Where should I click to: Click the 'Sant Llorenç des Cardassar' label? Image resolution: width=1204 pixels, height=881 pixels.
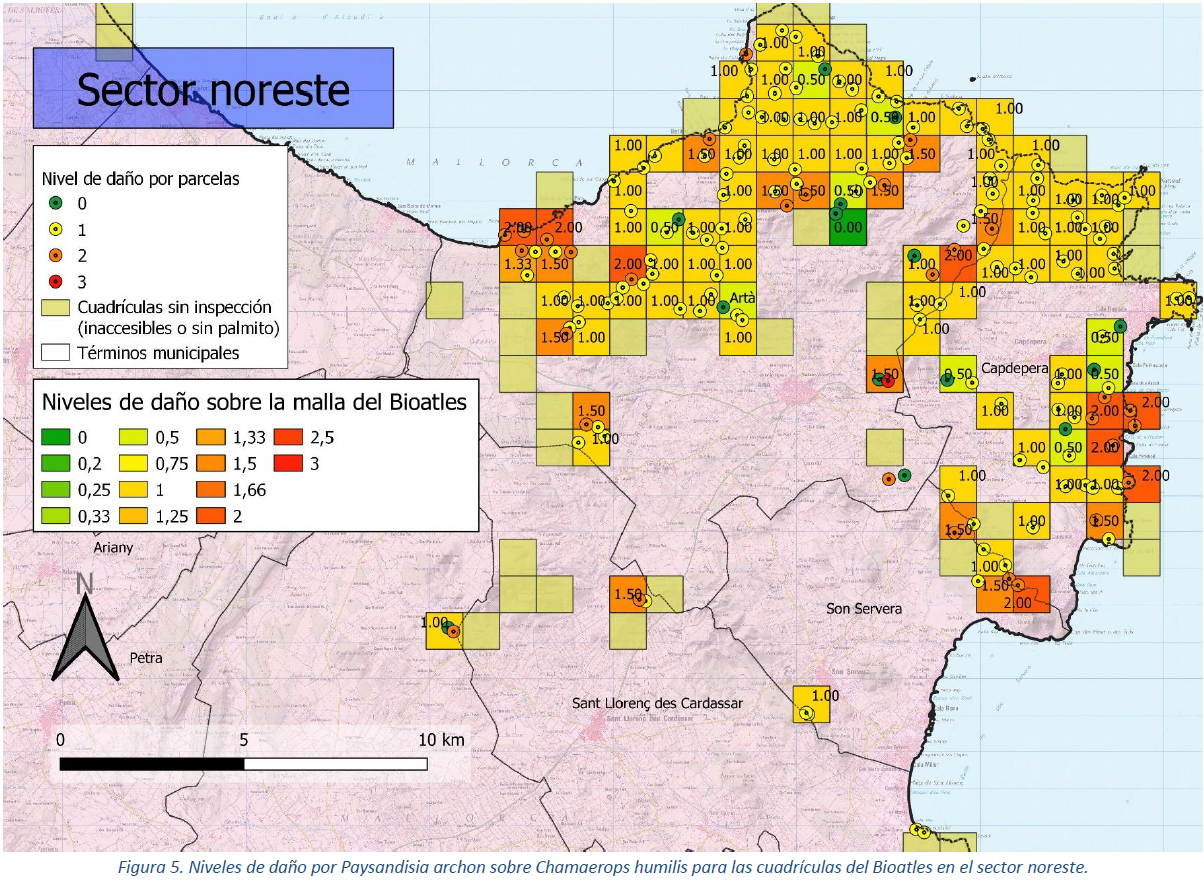point(657,703)
